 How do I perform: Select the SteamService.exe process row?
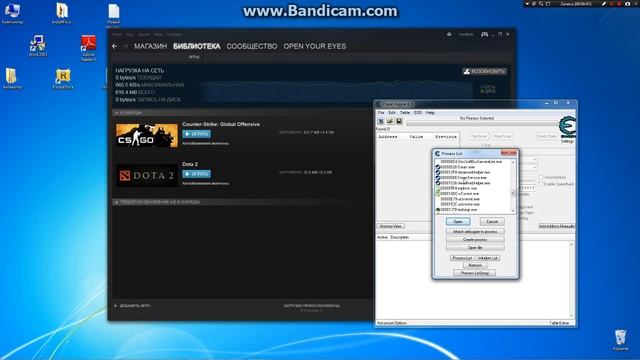pyautogui.click(x=473, y=178)
